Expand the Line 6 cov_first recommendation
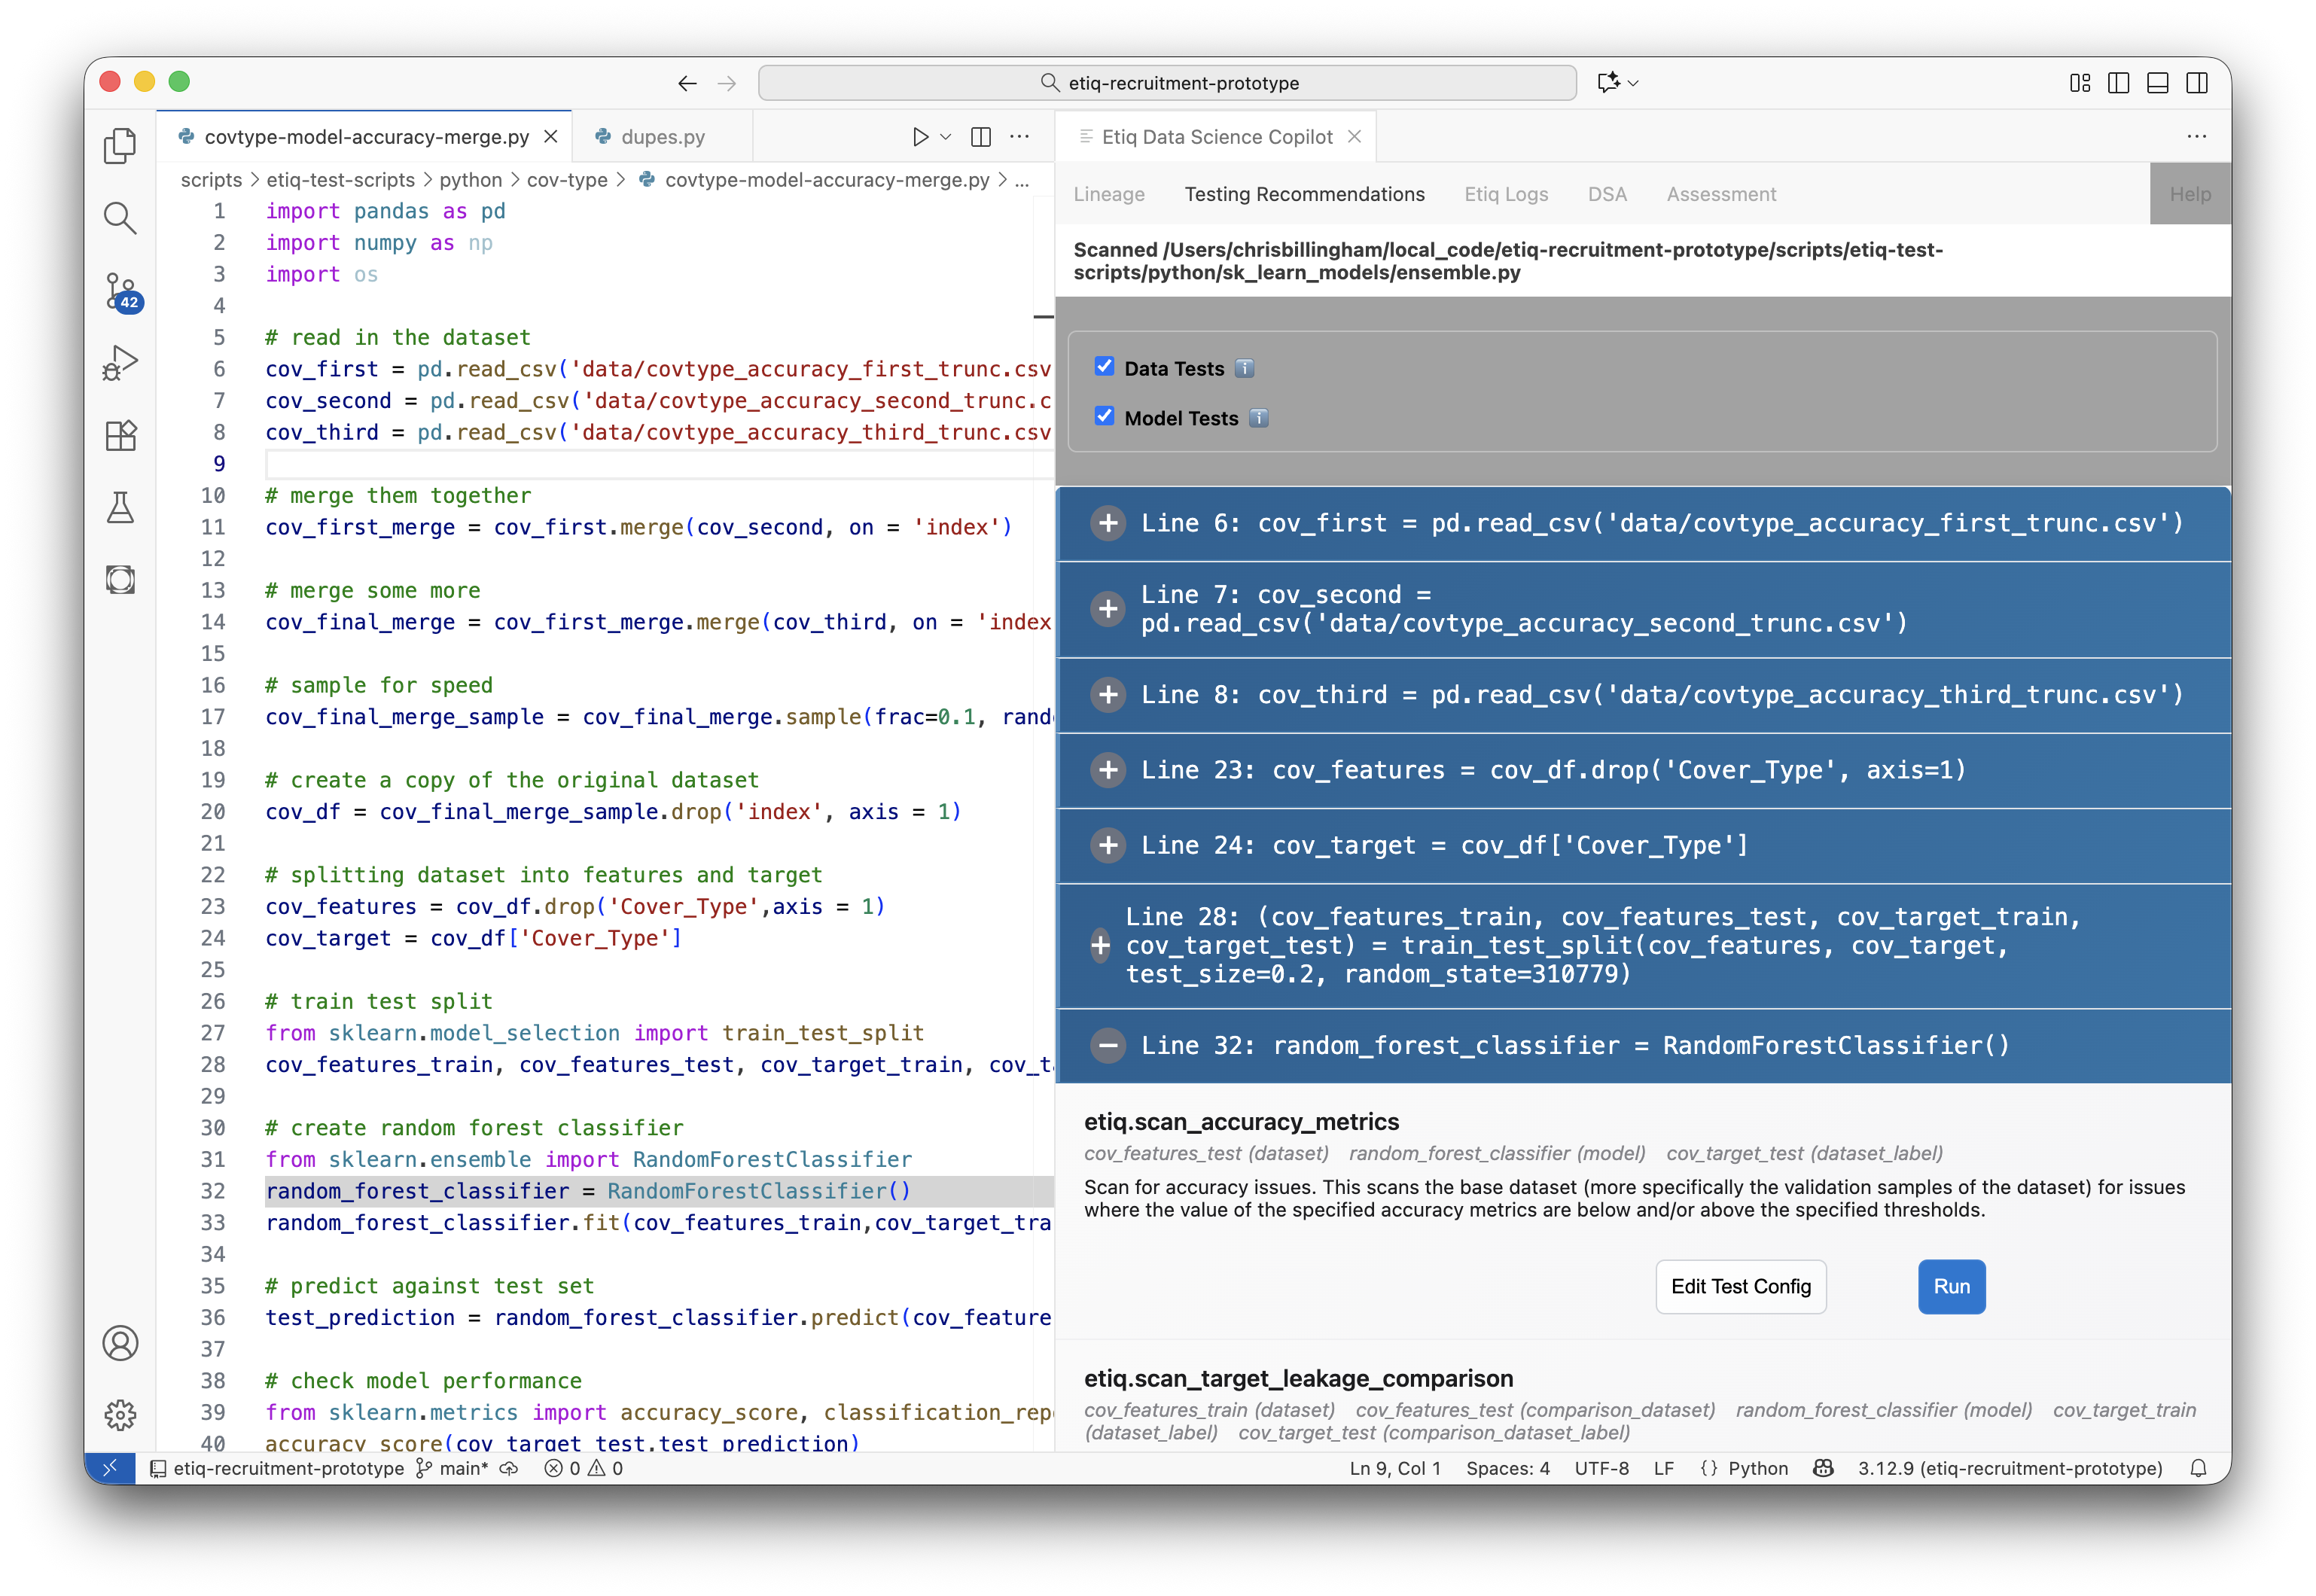 coord(1108,523)
